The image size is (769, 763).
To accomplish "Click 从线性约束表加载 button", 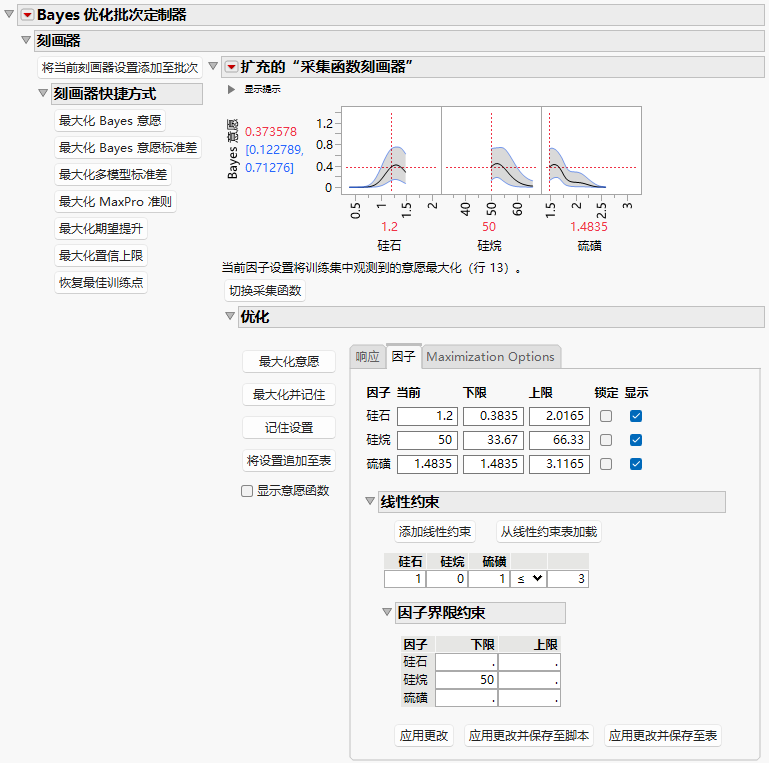I will pyautogui.click(x=549, y=532).
